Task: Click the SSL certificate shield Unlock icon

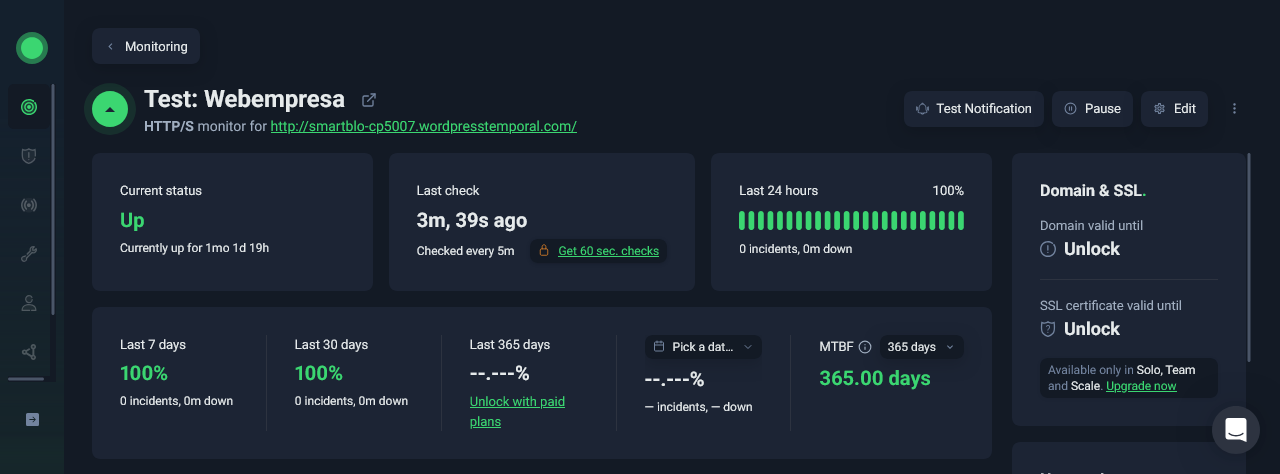Action: pyautogui.click(x=1048, y=329)
